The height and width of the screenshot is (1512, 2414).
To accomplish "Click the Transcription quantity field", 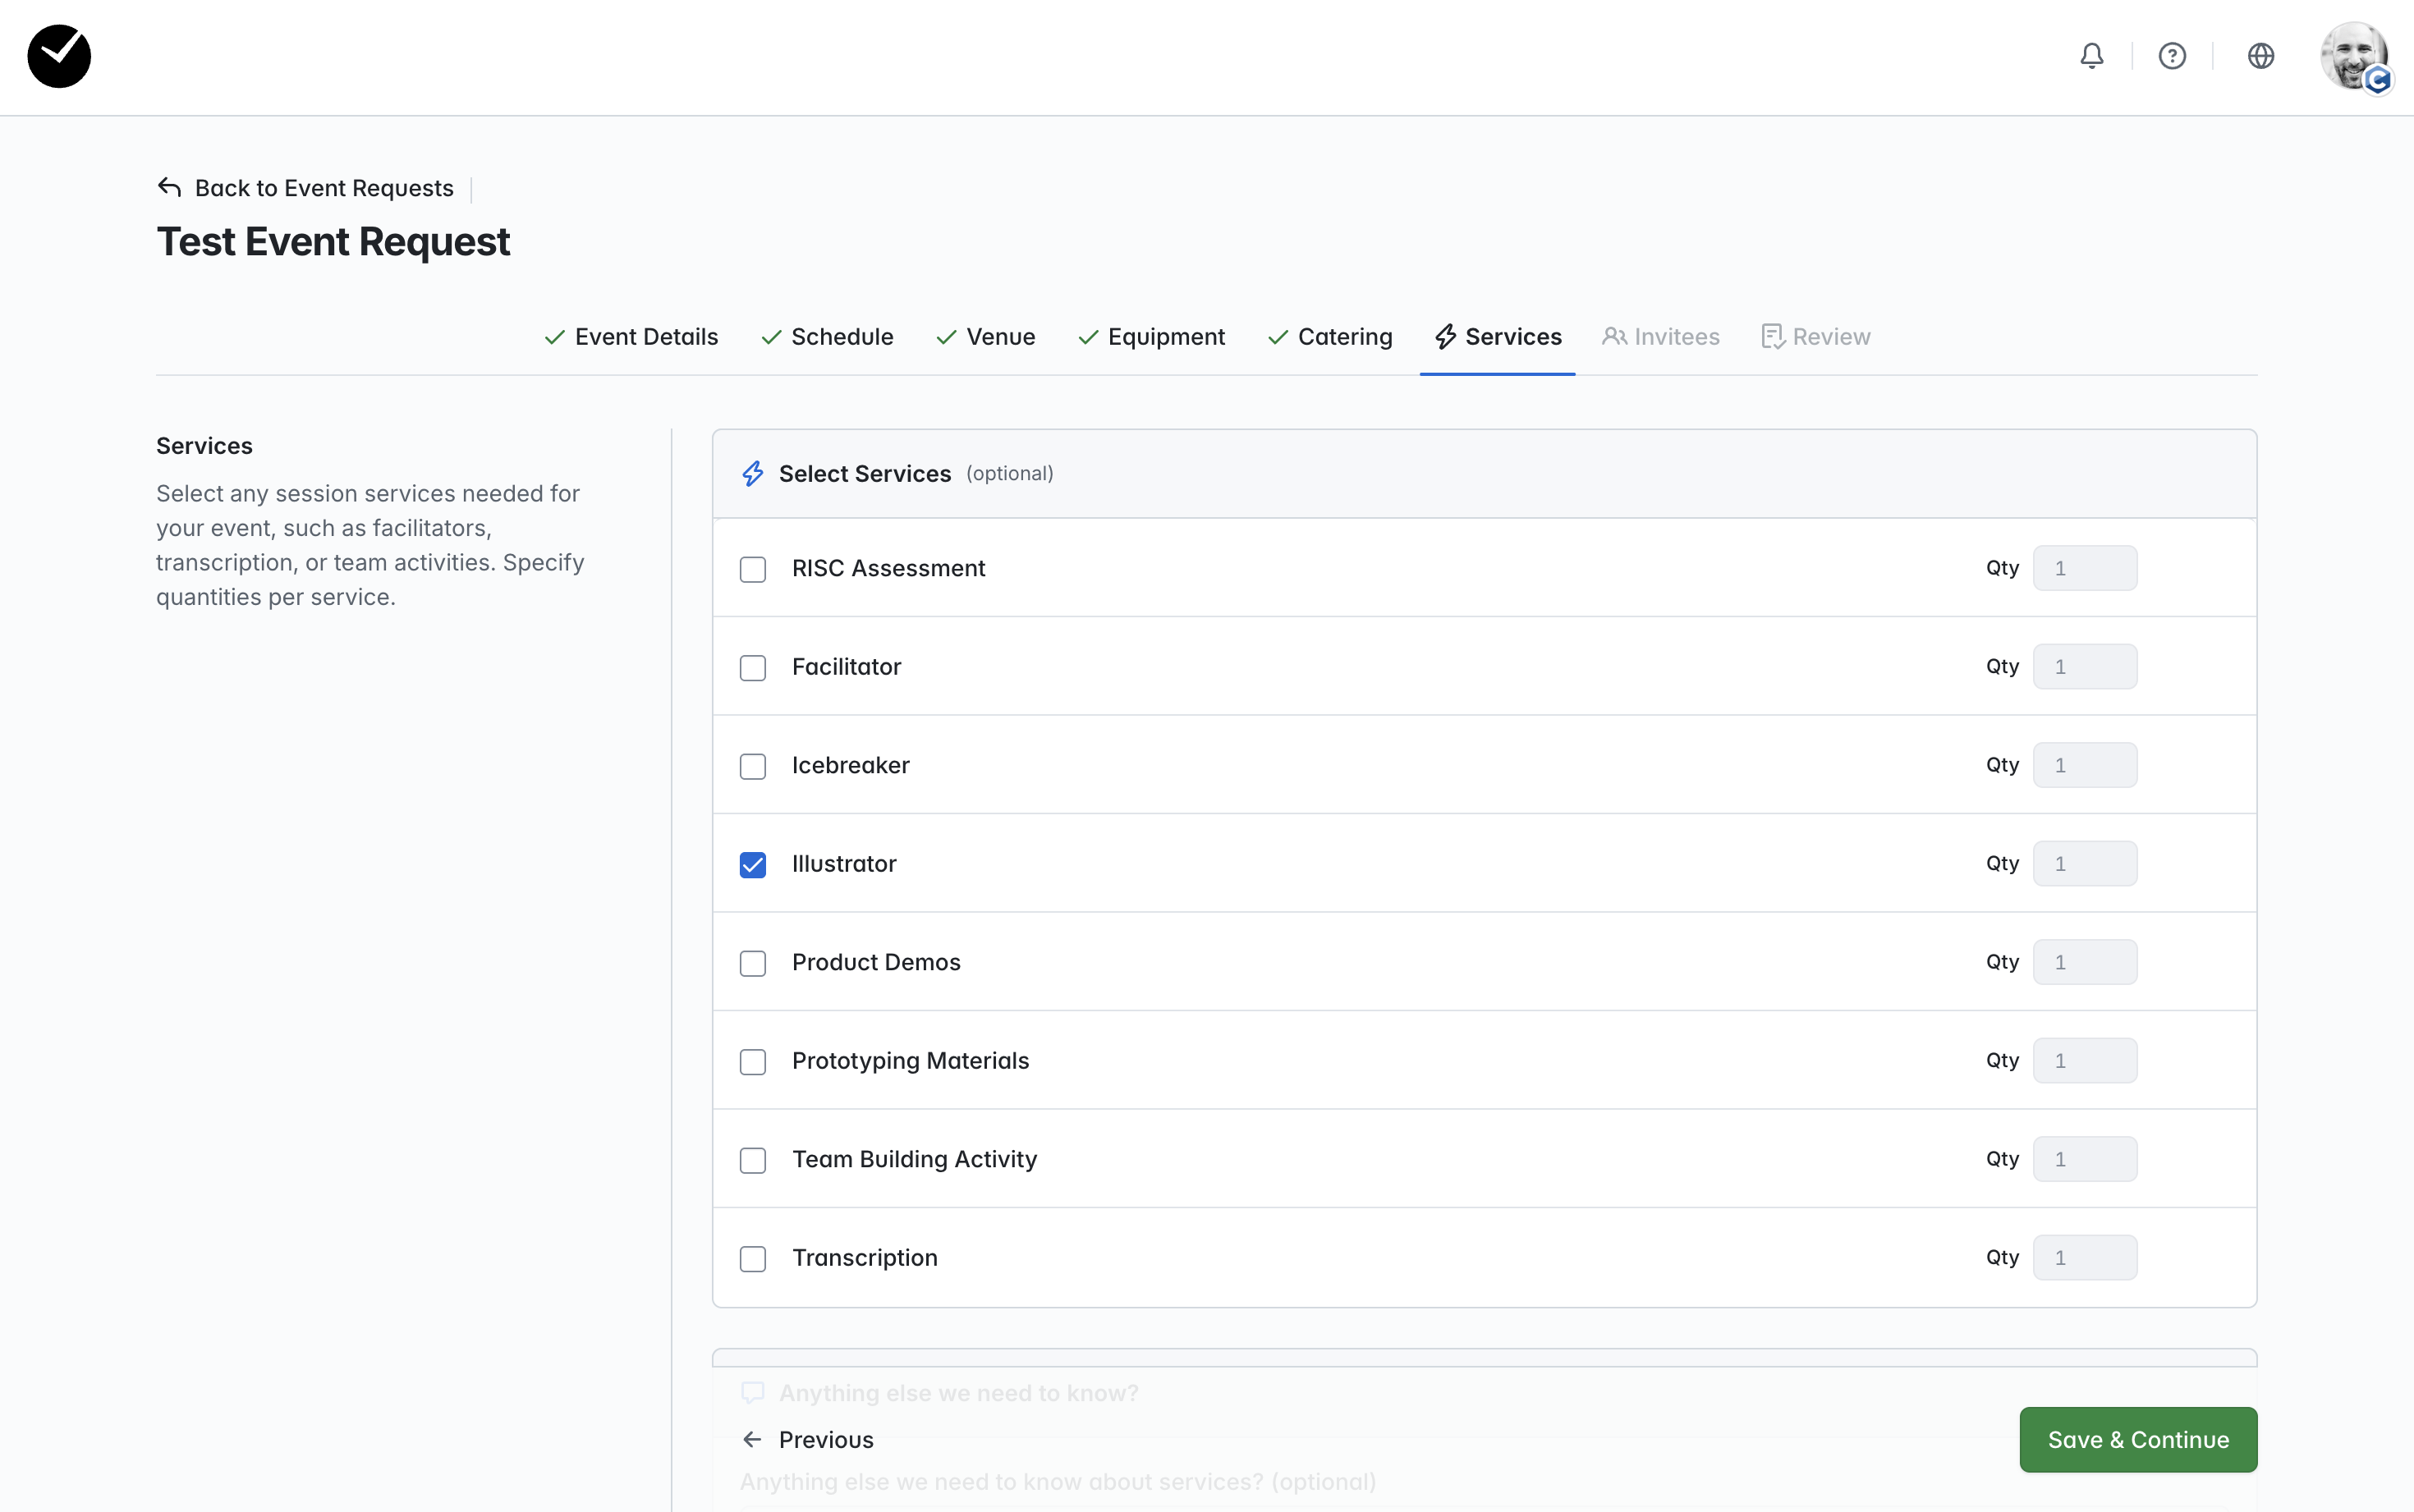I will click(x=2085, y=1258).
